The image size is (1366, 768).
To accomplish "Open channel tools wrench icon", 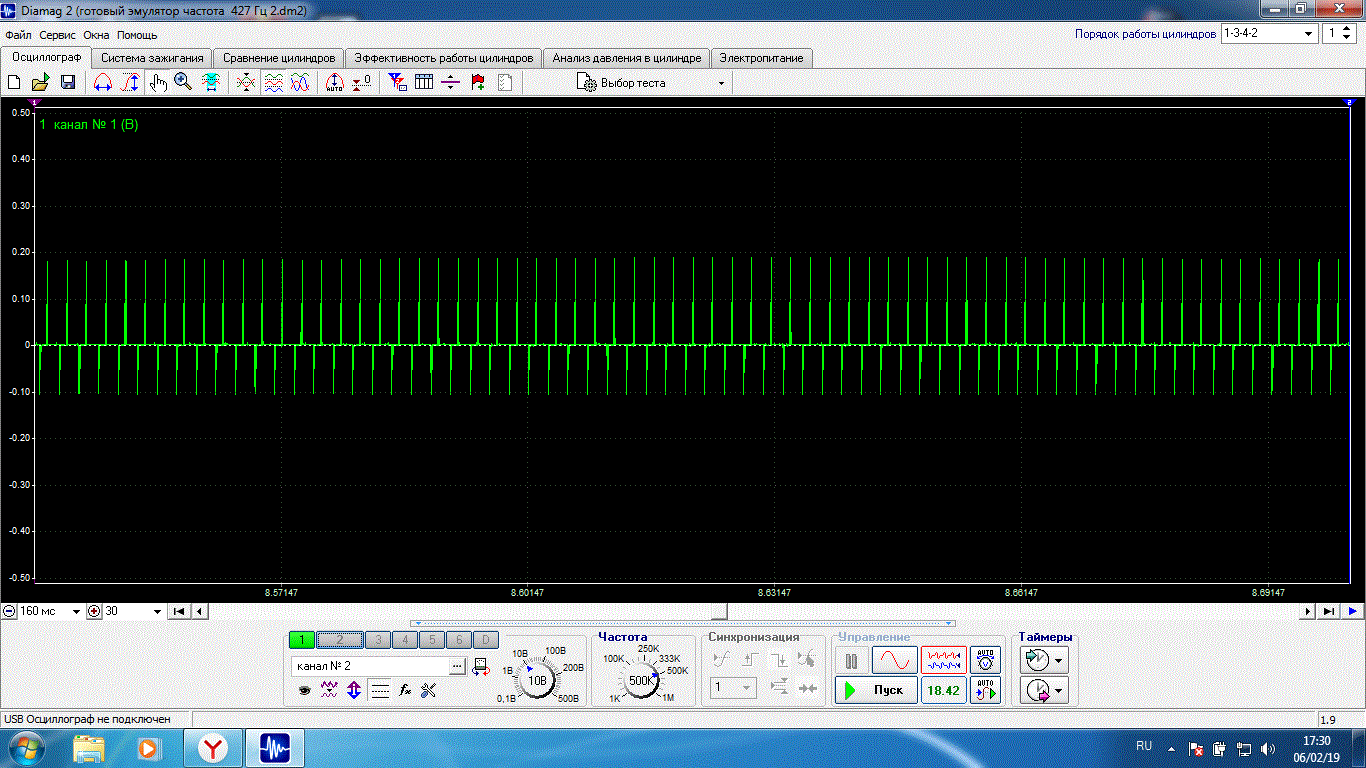I will click(430, 690).
